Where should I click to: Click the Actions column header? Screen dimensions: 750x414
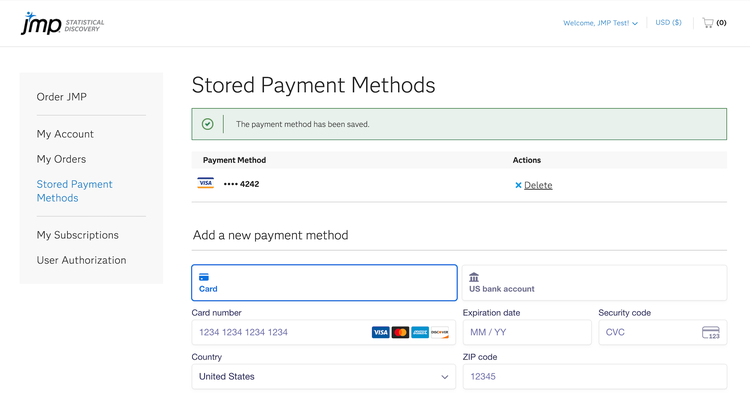point(527,160)
